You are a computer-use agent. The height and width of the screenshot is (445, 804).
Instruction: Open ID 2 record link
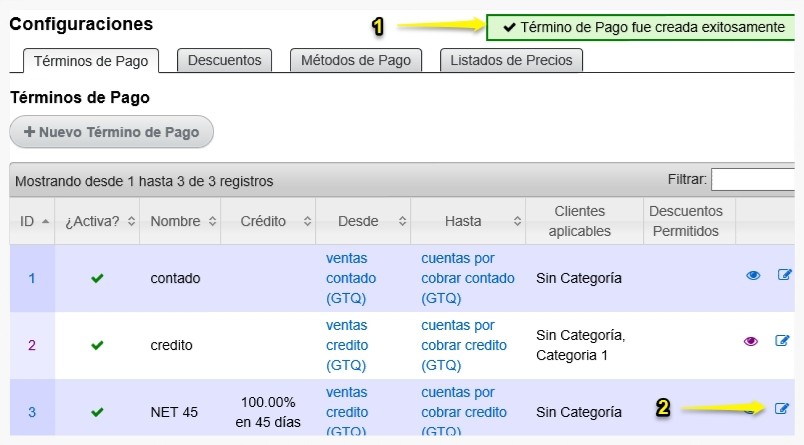click(32, 346)
